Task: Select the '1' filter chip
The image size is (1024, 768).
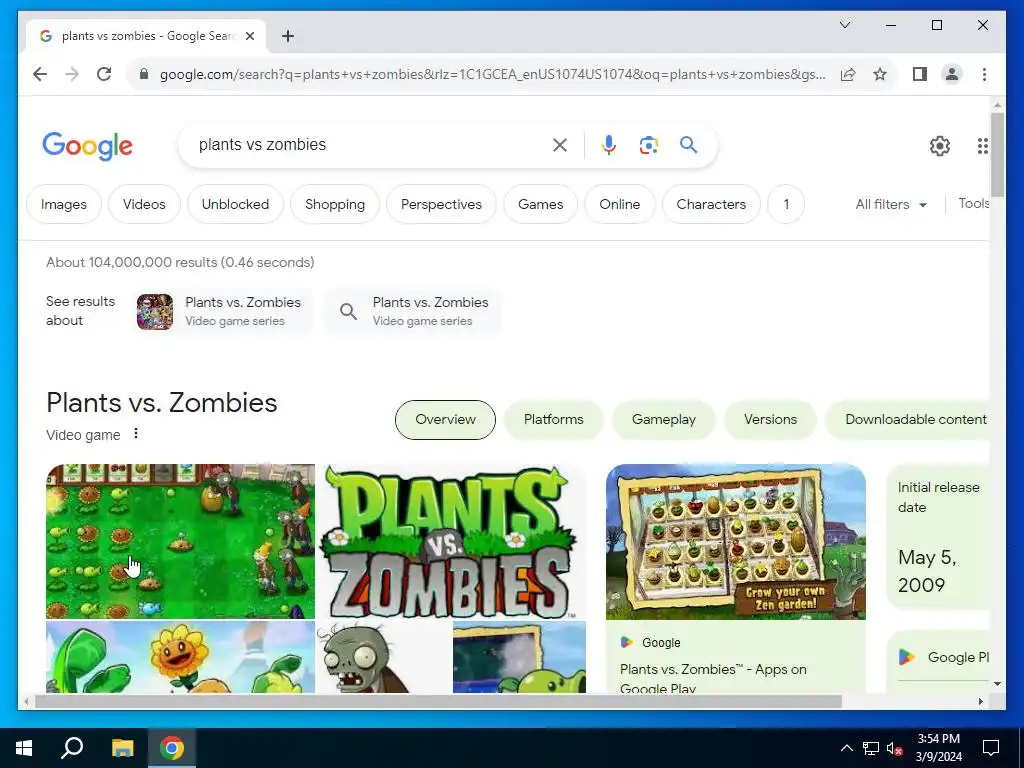Action: click(x=786, y=204)
